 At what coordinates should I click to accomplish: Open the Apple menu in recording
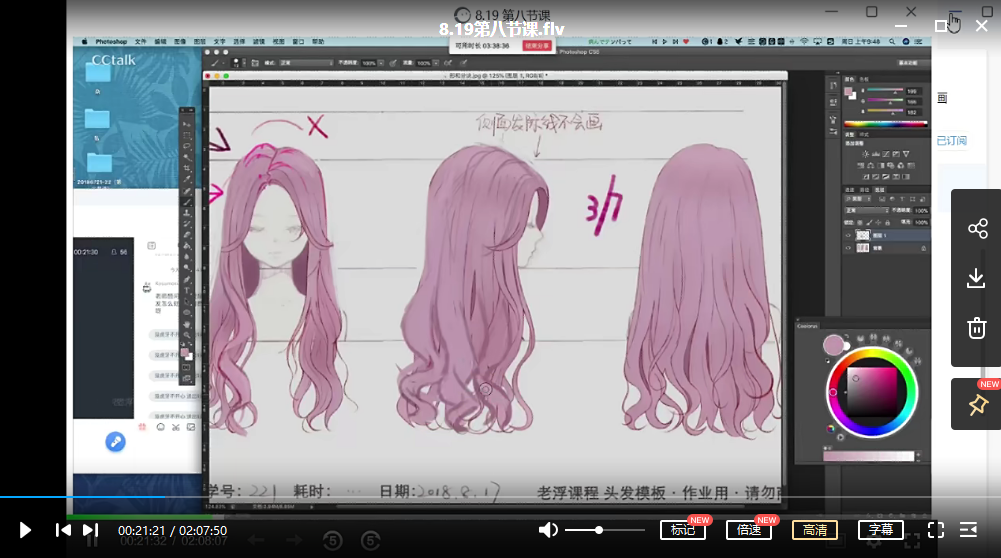pos(84,41)
